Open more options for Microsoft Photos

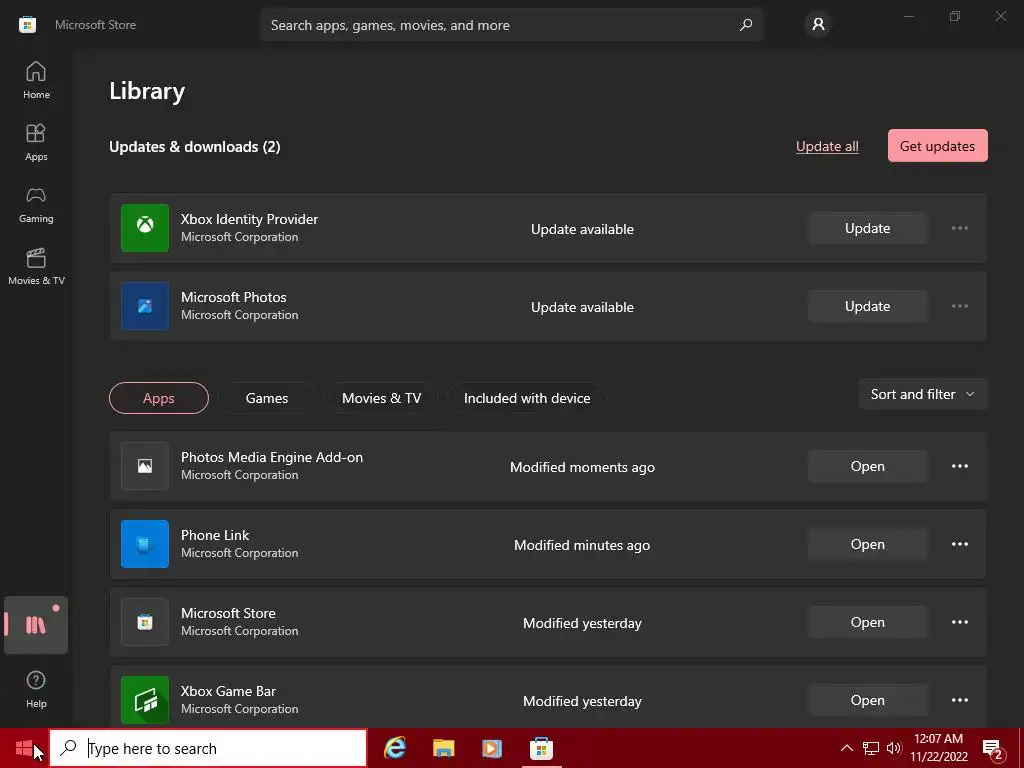pos(959,306)
